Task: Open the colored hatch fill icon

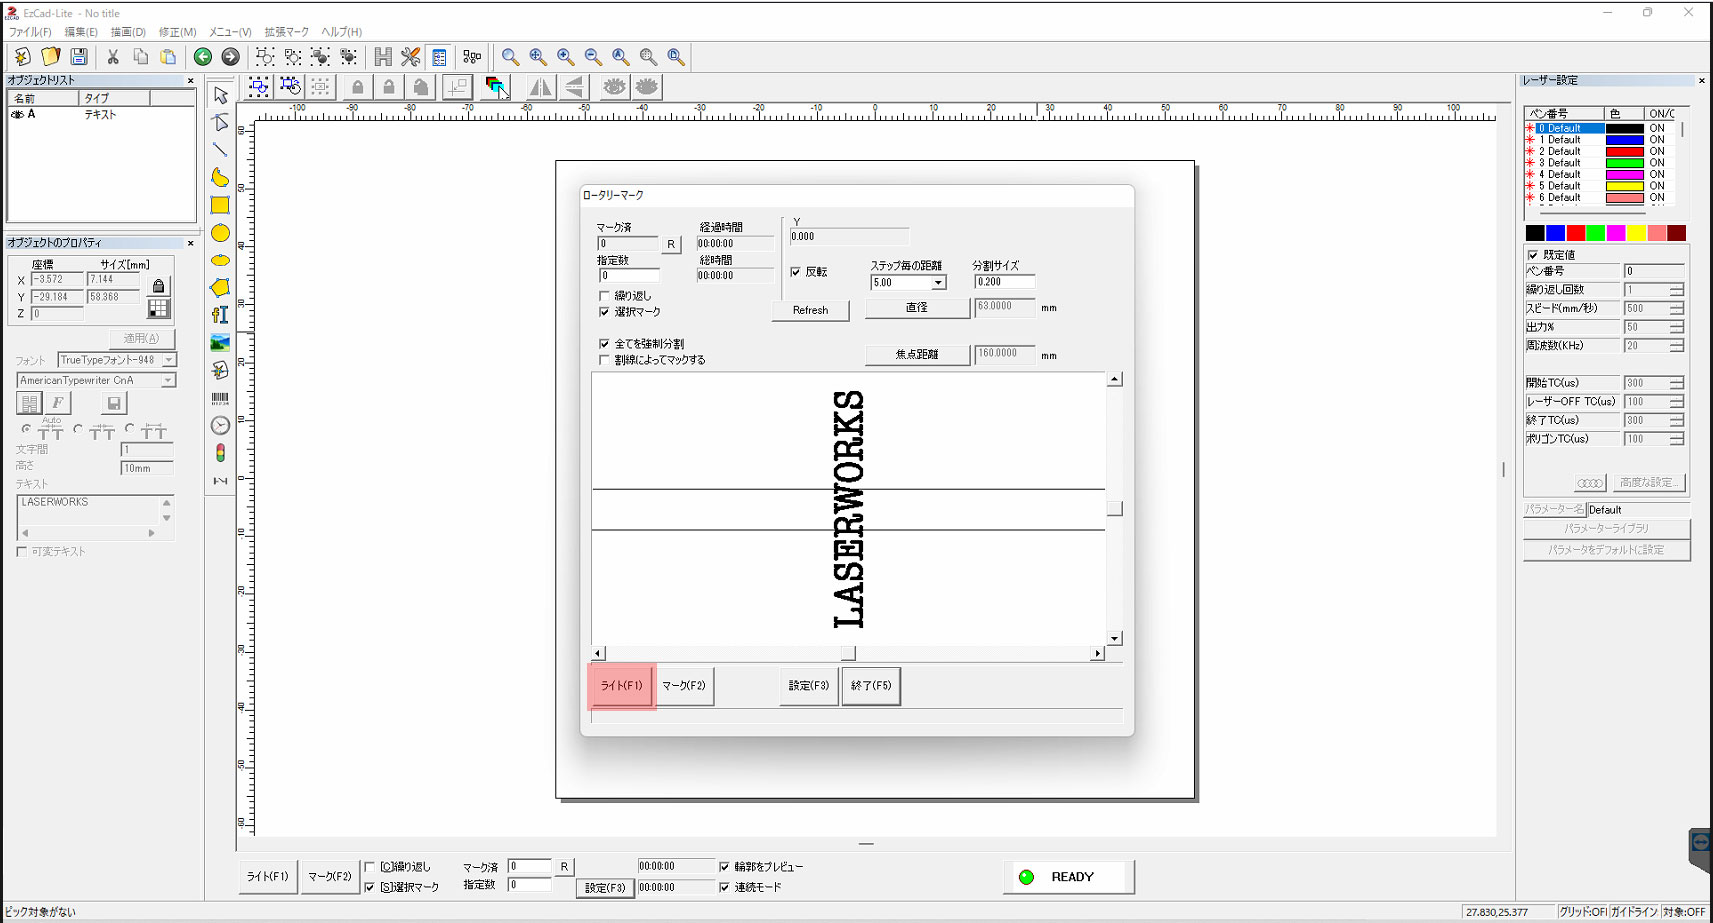Action: 497,87
